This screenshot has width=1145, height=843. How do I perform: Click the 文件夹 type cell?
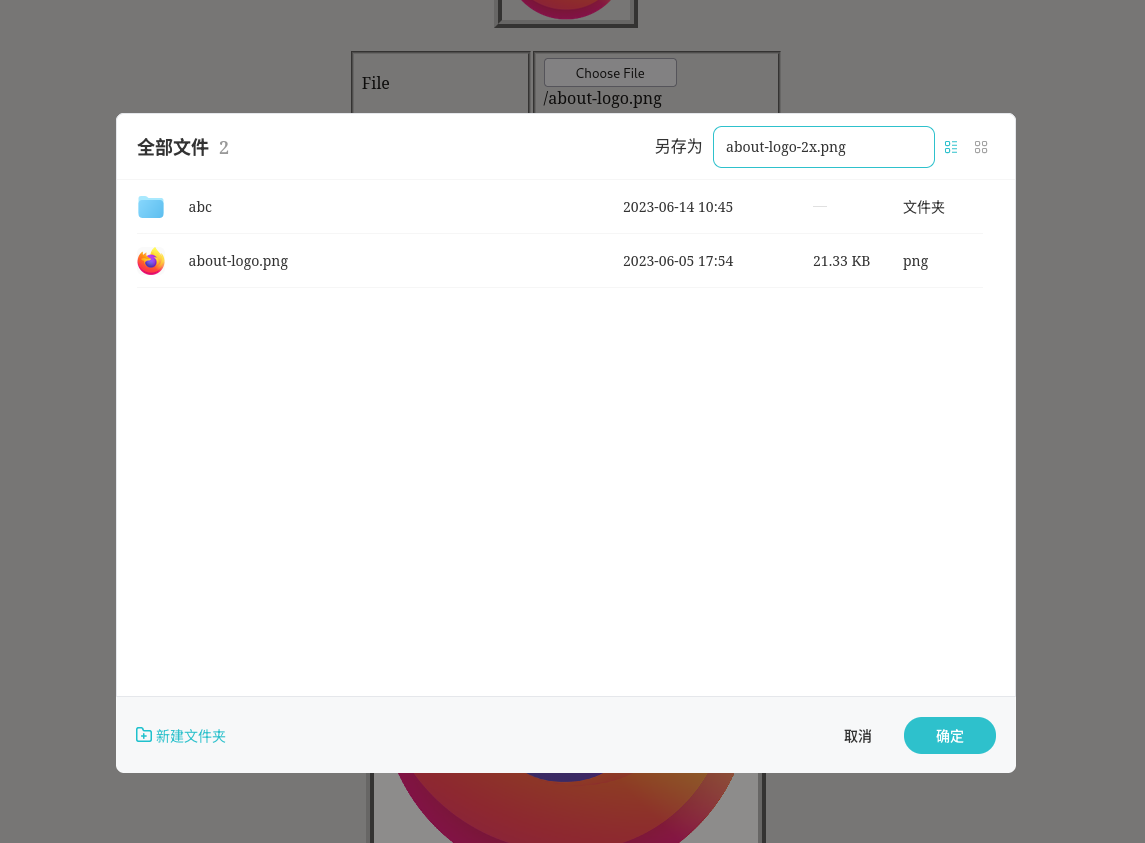click(924, 207)
